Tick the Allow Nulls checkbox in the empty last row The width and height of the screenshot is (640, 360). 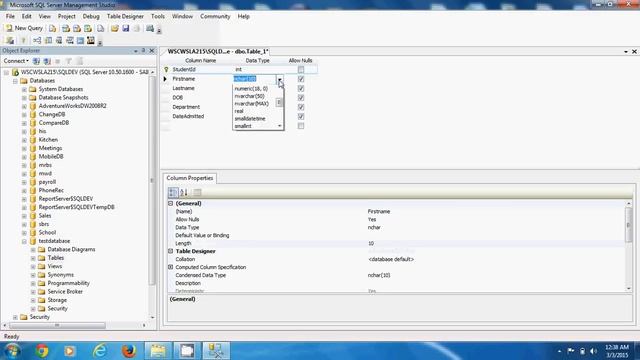pos(301,126)
